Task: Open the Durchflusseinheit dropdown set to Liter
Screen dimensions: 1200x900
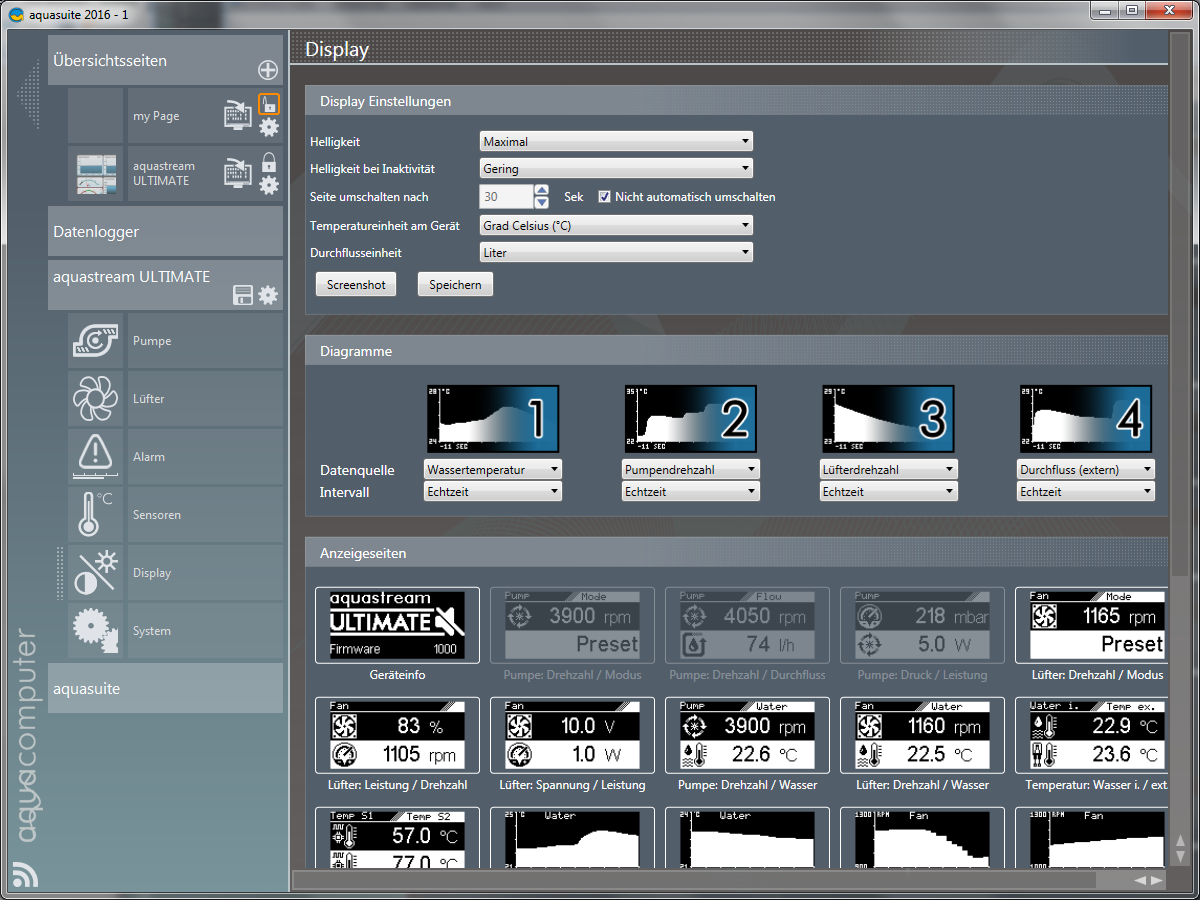Action: tap(616, 252)
